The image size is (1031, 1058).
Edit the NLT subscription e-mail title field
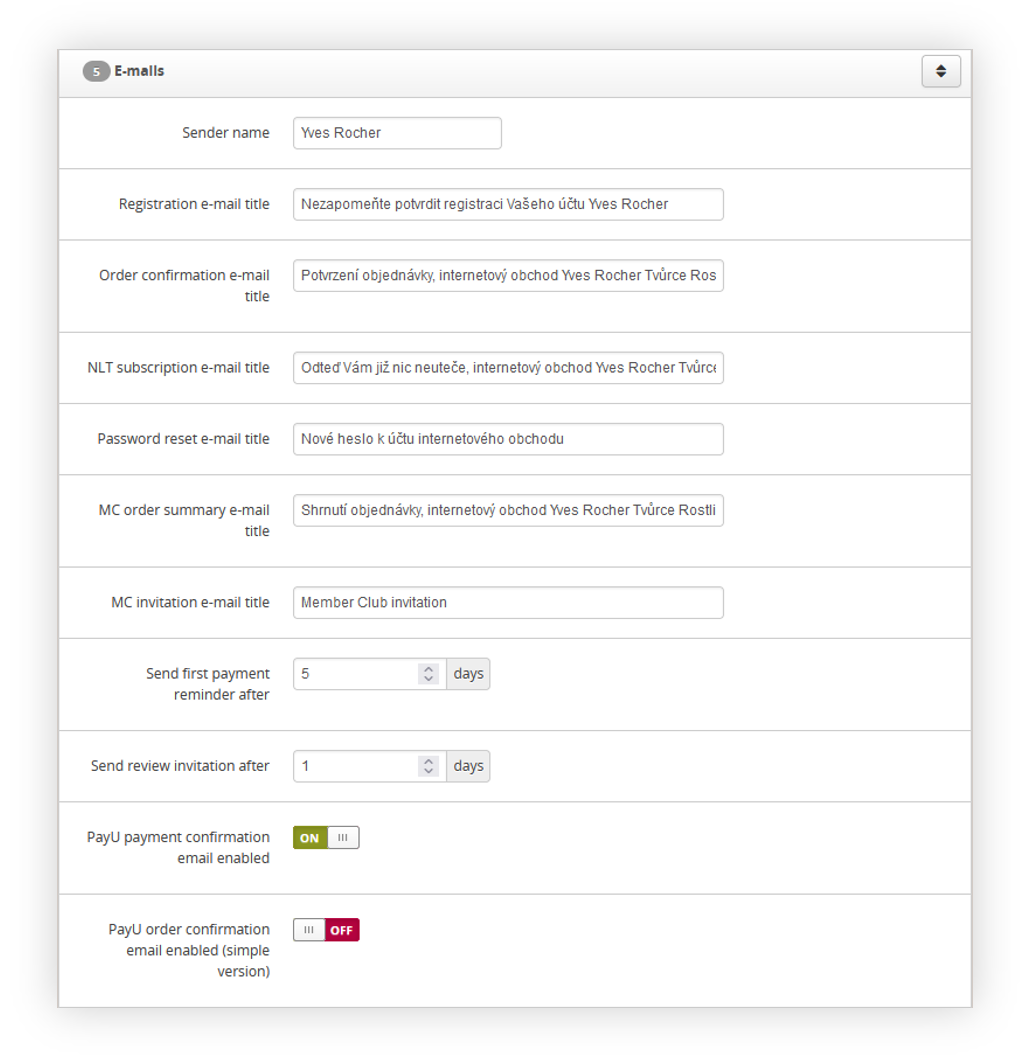[508, 368]
